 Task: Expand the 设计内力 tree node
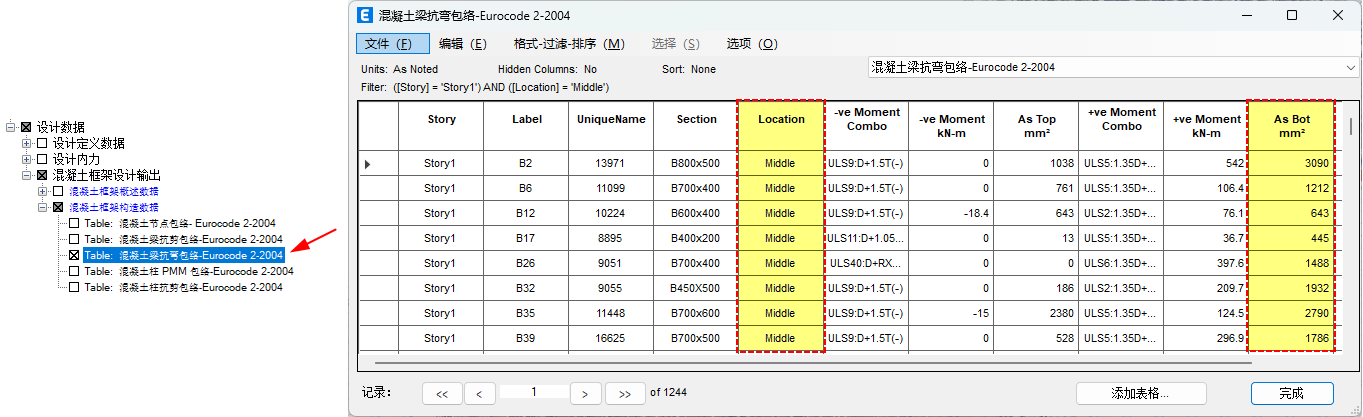pyautogui.click(x=26, y=159)
